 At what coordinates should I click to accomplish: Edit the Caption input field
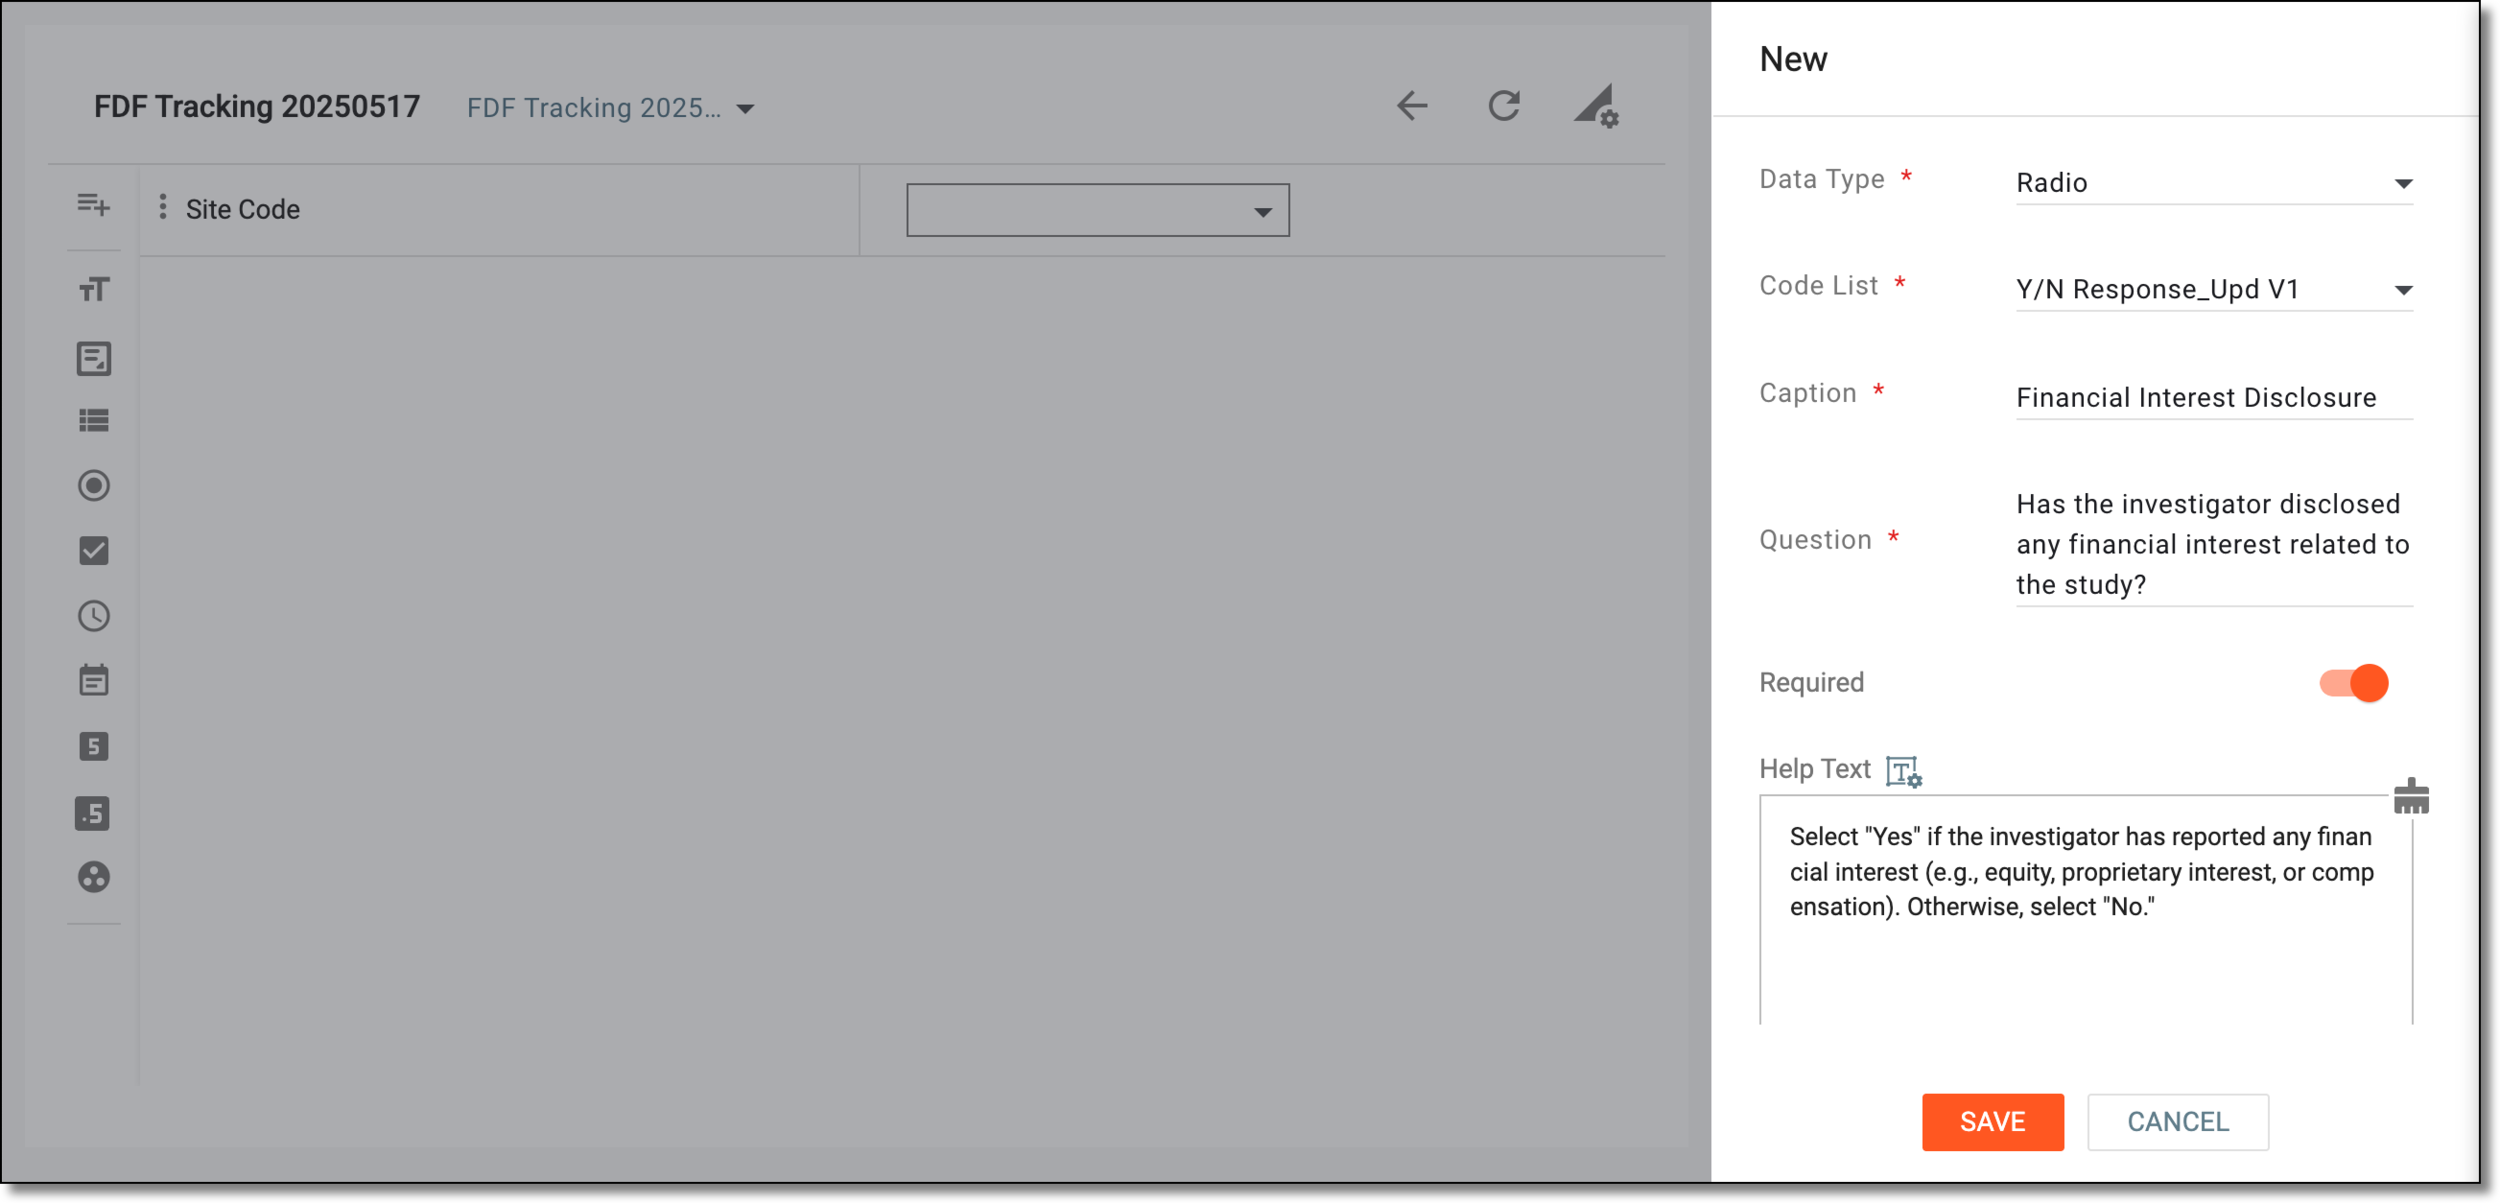(x=2214, y=398)
